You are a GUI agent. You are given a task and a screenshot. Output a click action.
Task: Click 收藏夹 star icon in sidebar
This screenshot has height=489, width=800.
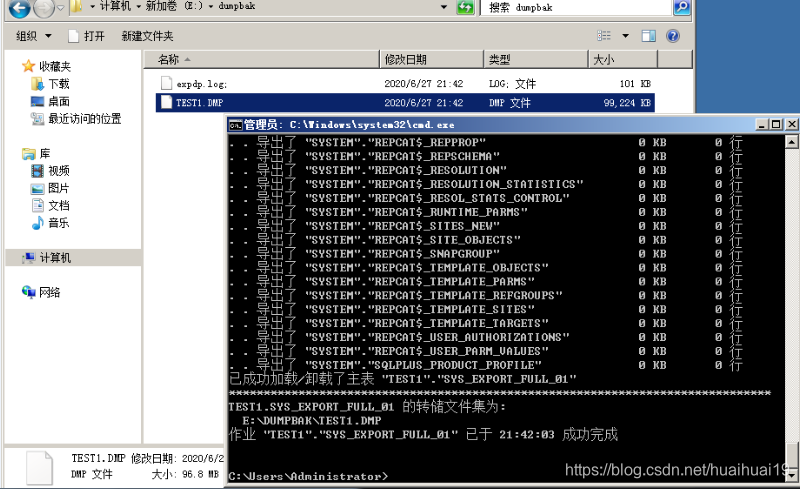[x=29, y=66]
